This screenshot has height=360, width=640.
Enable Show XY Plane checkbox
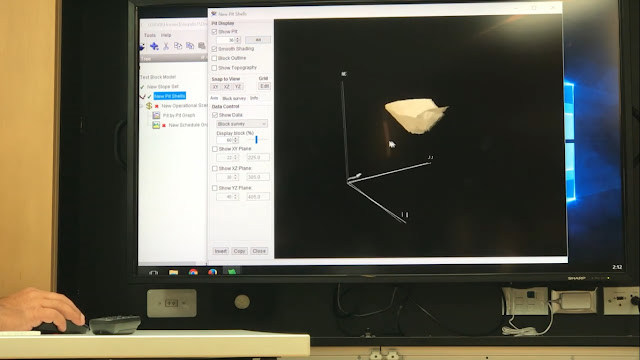(215, 149)
